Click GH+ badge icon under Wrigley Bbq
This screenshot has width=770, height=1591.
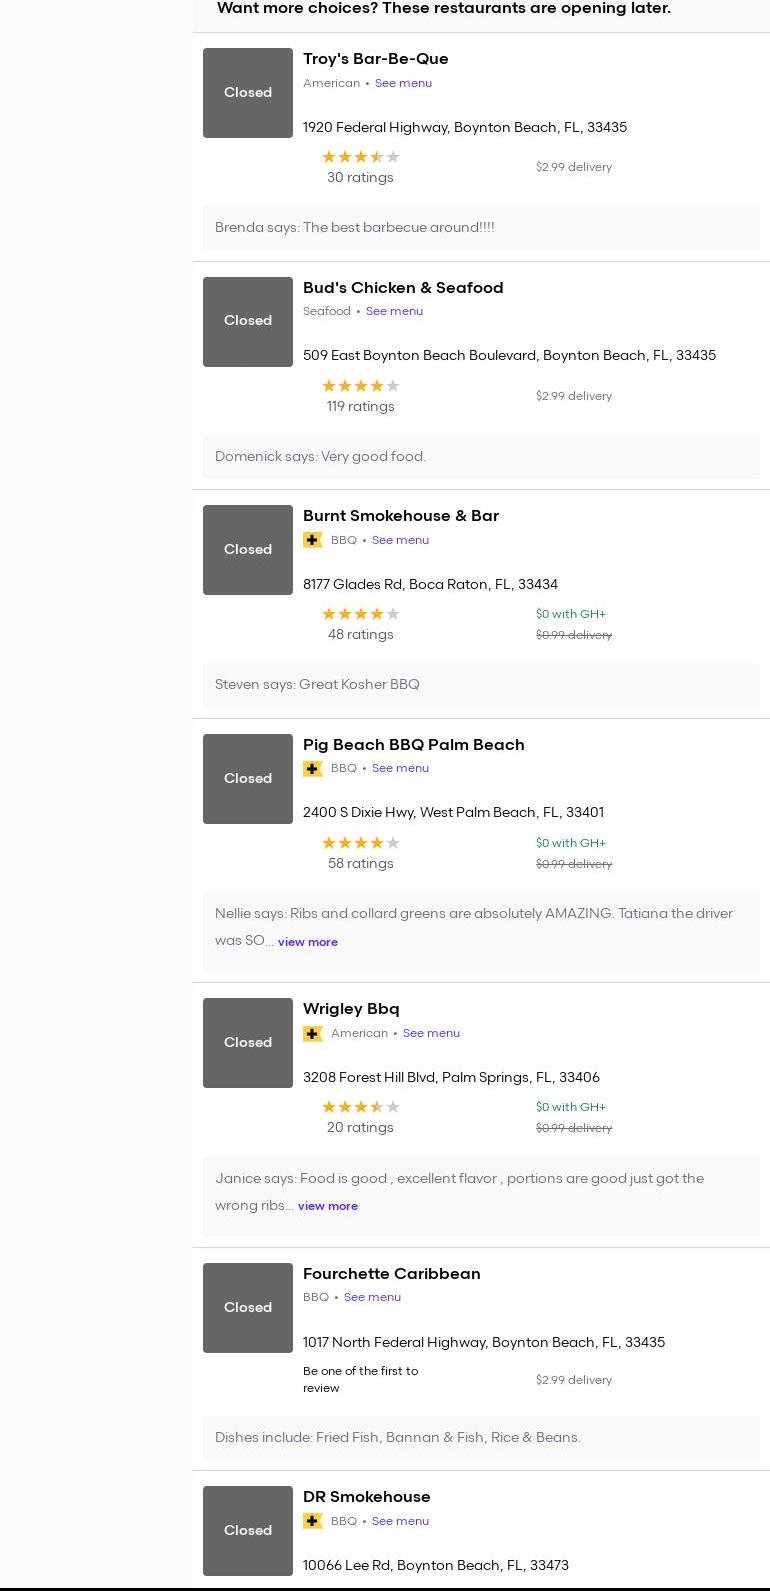pos(313,1034)
